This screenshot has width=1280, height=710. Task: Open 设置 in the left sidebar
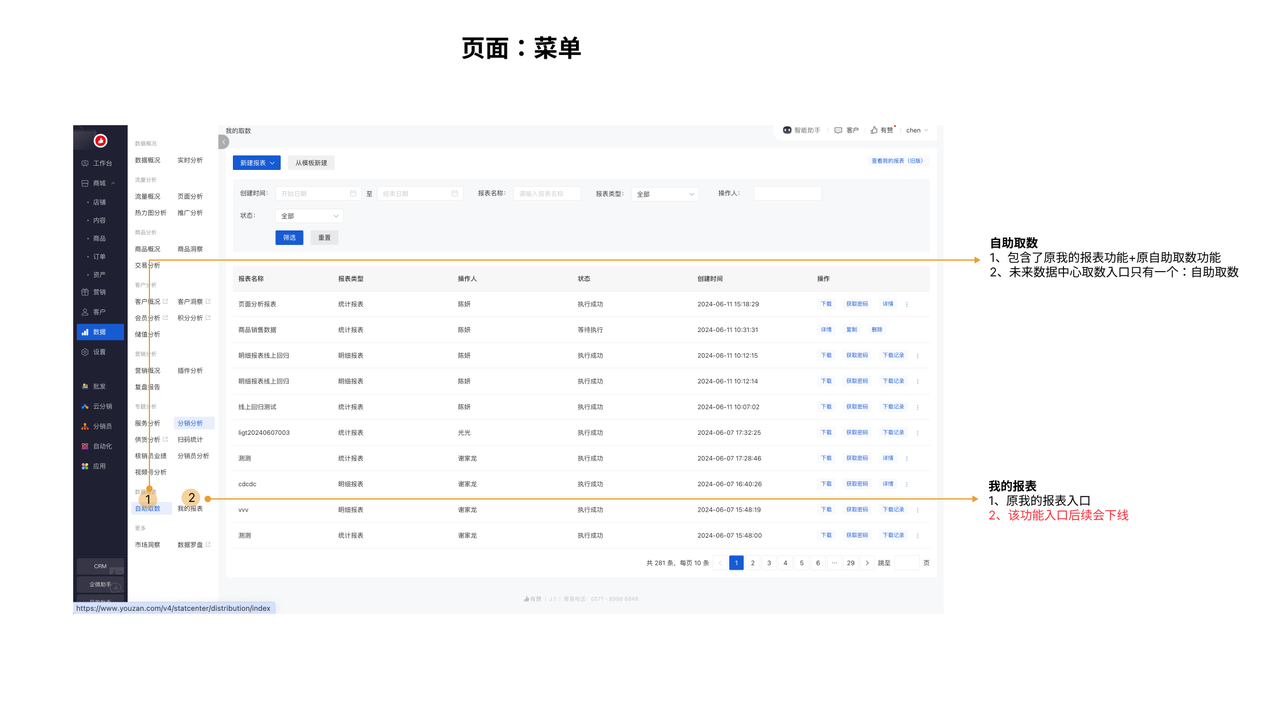[98, 352]
